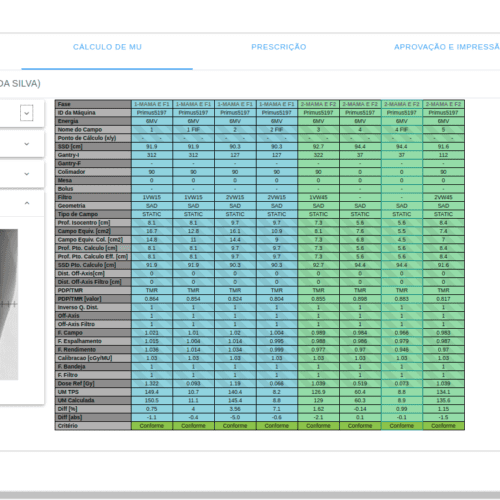Select 14.8 in Campo Equiv. Col. row
Image resolution: width=500 pixels, height=500 pixels.
[152, 240]
